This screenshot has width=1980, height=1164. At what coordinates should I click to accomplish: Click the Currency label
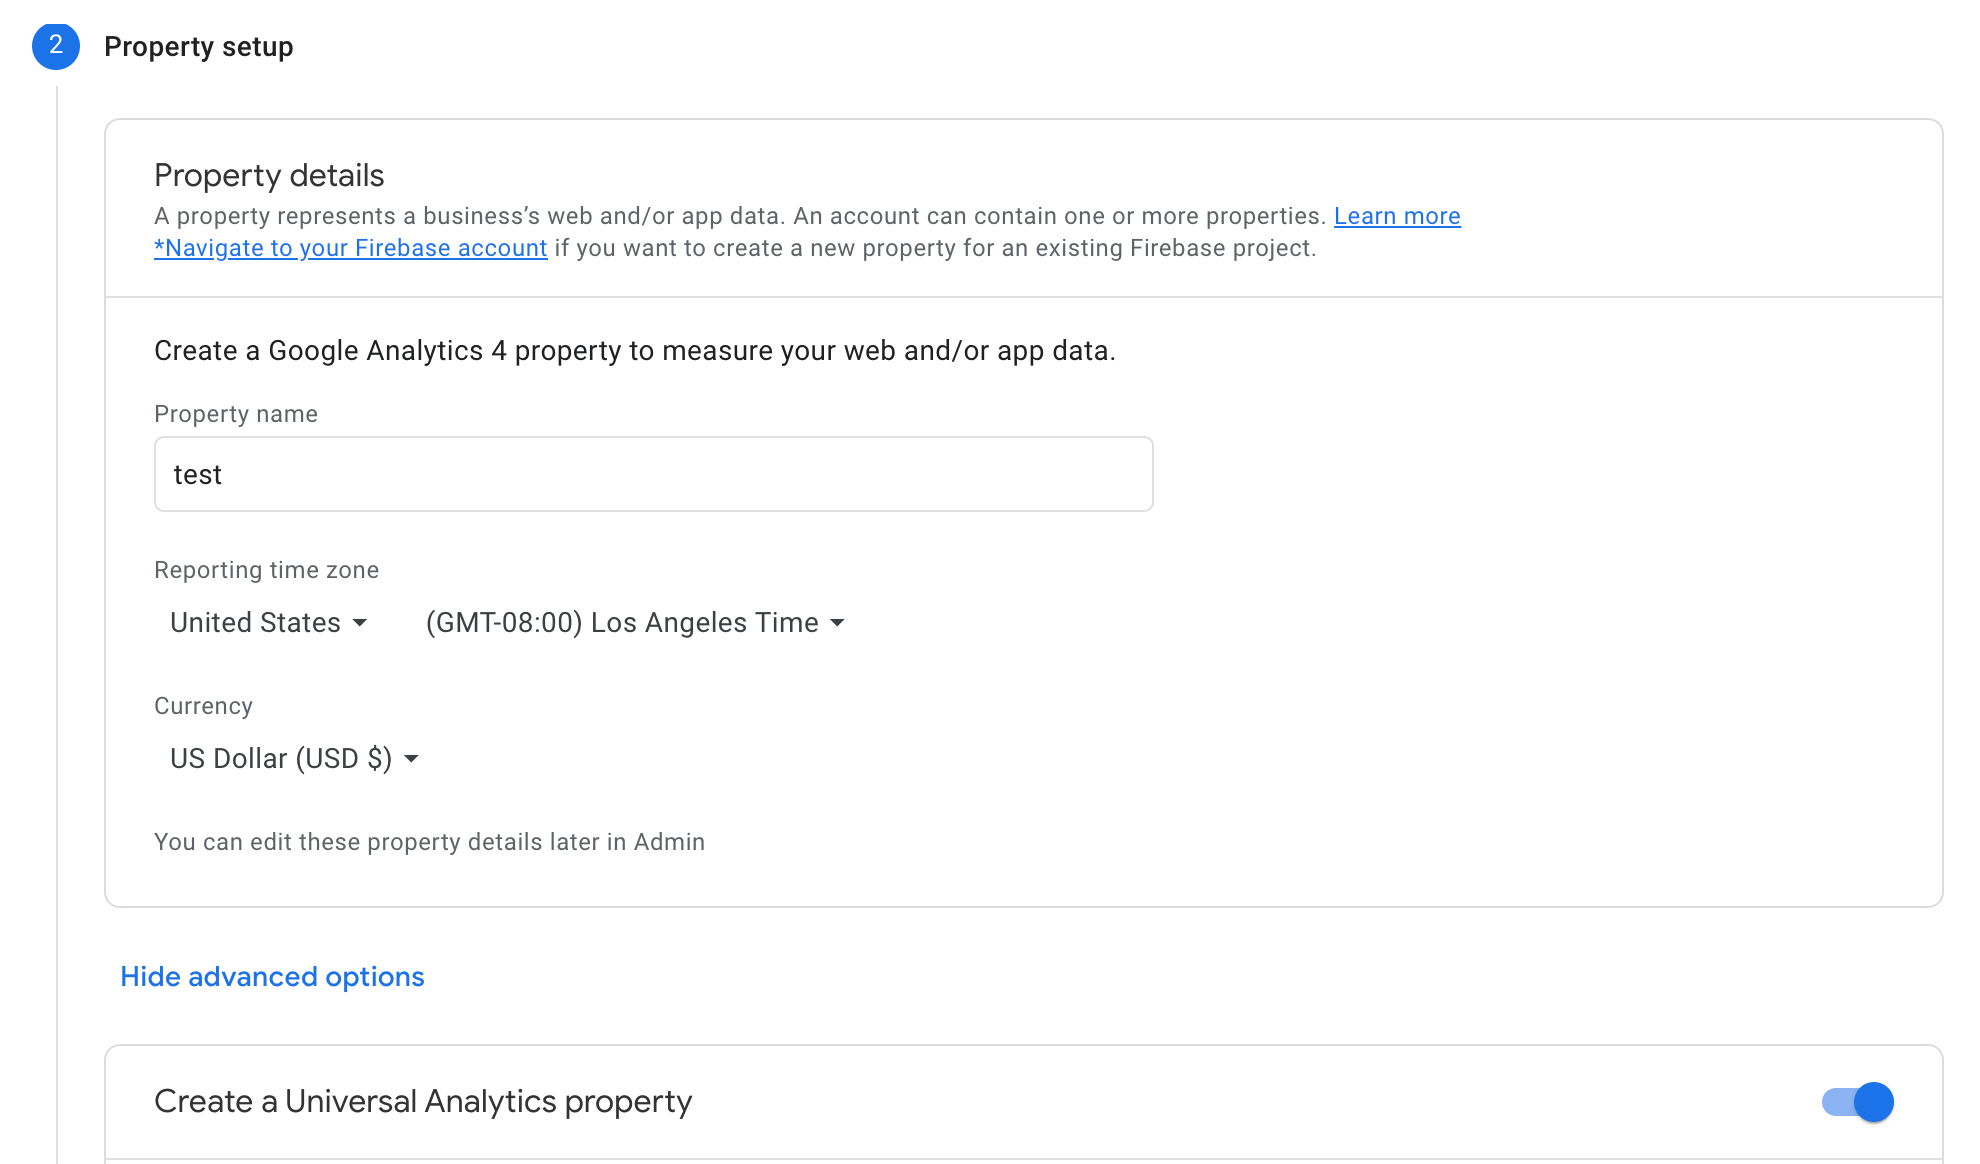(203, 706)
